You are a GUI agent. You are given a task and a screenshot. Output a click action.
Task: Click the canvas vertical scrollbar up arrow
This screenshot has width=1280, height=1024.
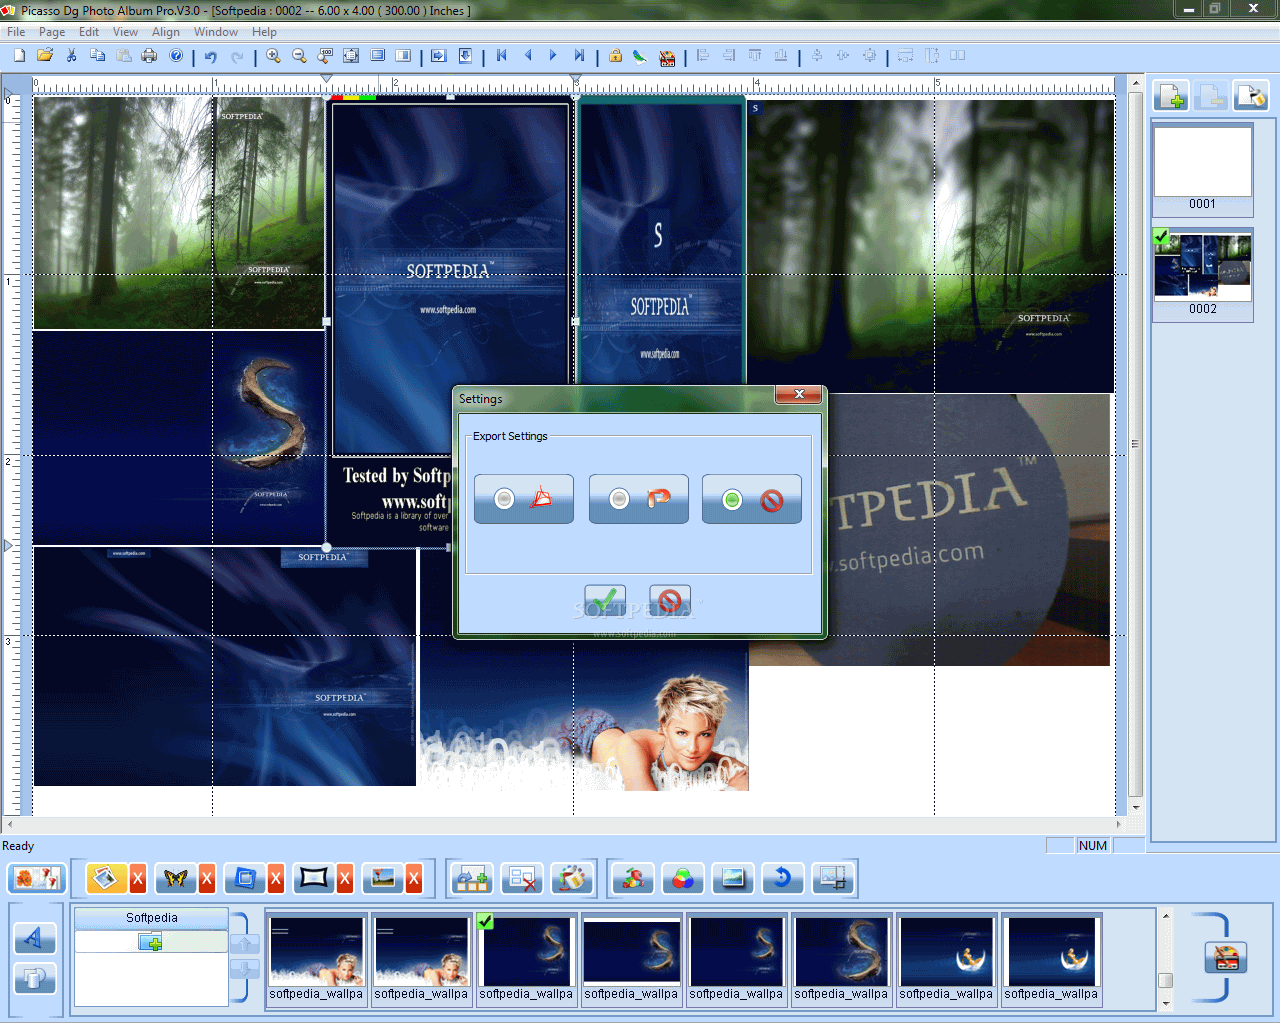pos(1135,83)
